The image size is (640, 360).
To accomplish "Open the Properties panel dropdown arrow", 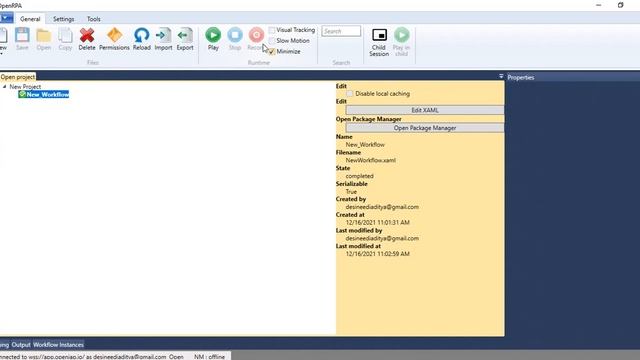I will (501, 76).
